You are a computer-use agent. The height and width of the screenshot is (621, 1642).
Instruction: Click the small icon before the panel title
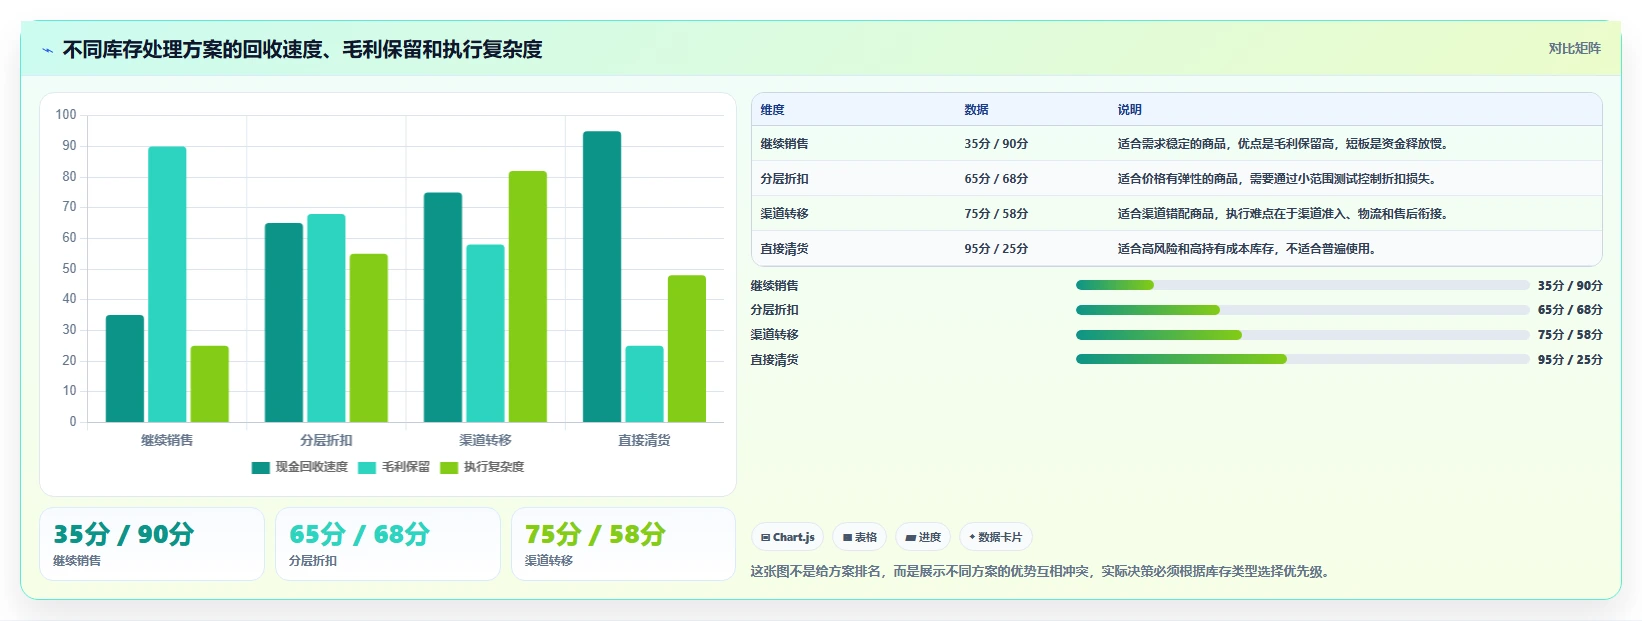[x=47, y=50]
